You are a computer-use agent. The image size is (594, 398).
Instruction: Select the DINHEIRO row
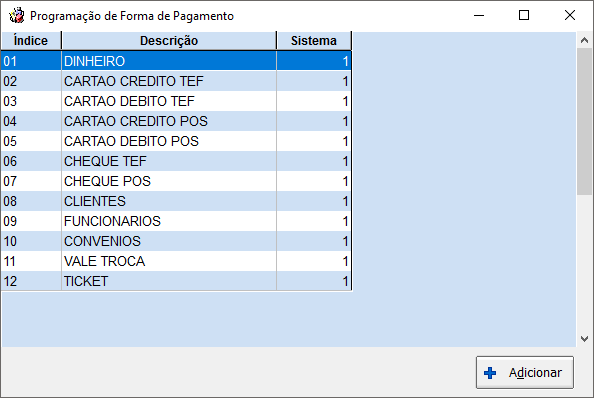pos(176,61)
